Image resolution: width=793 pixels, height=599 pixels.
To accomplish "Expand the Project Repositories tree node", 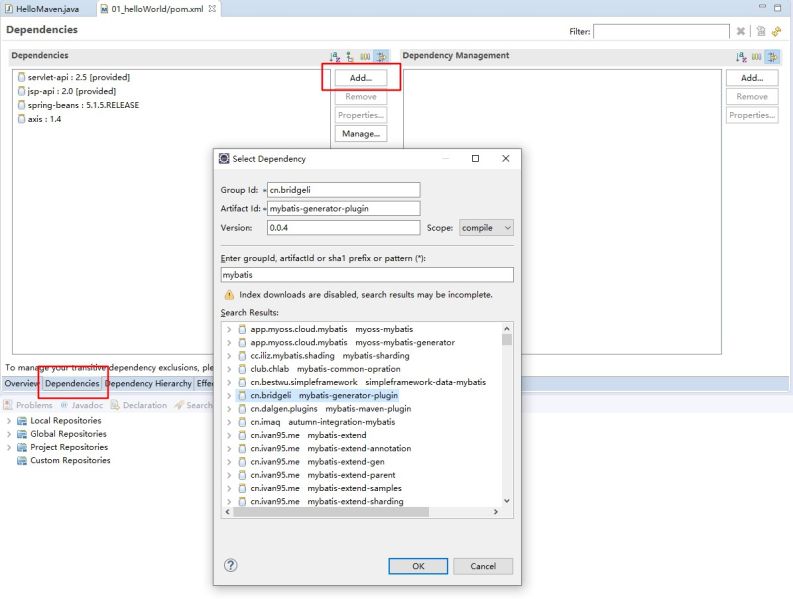I will [9, 447].
